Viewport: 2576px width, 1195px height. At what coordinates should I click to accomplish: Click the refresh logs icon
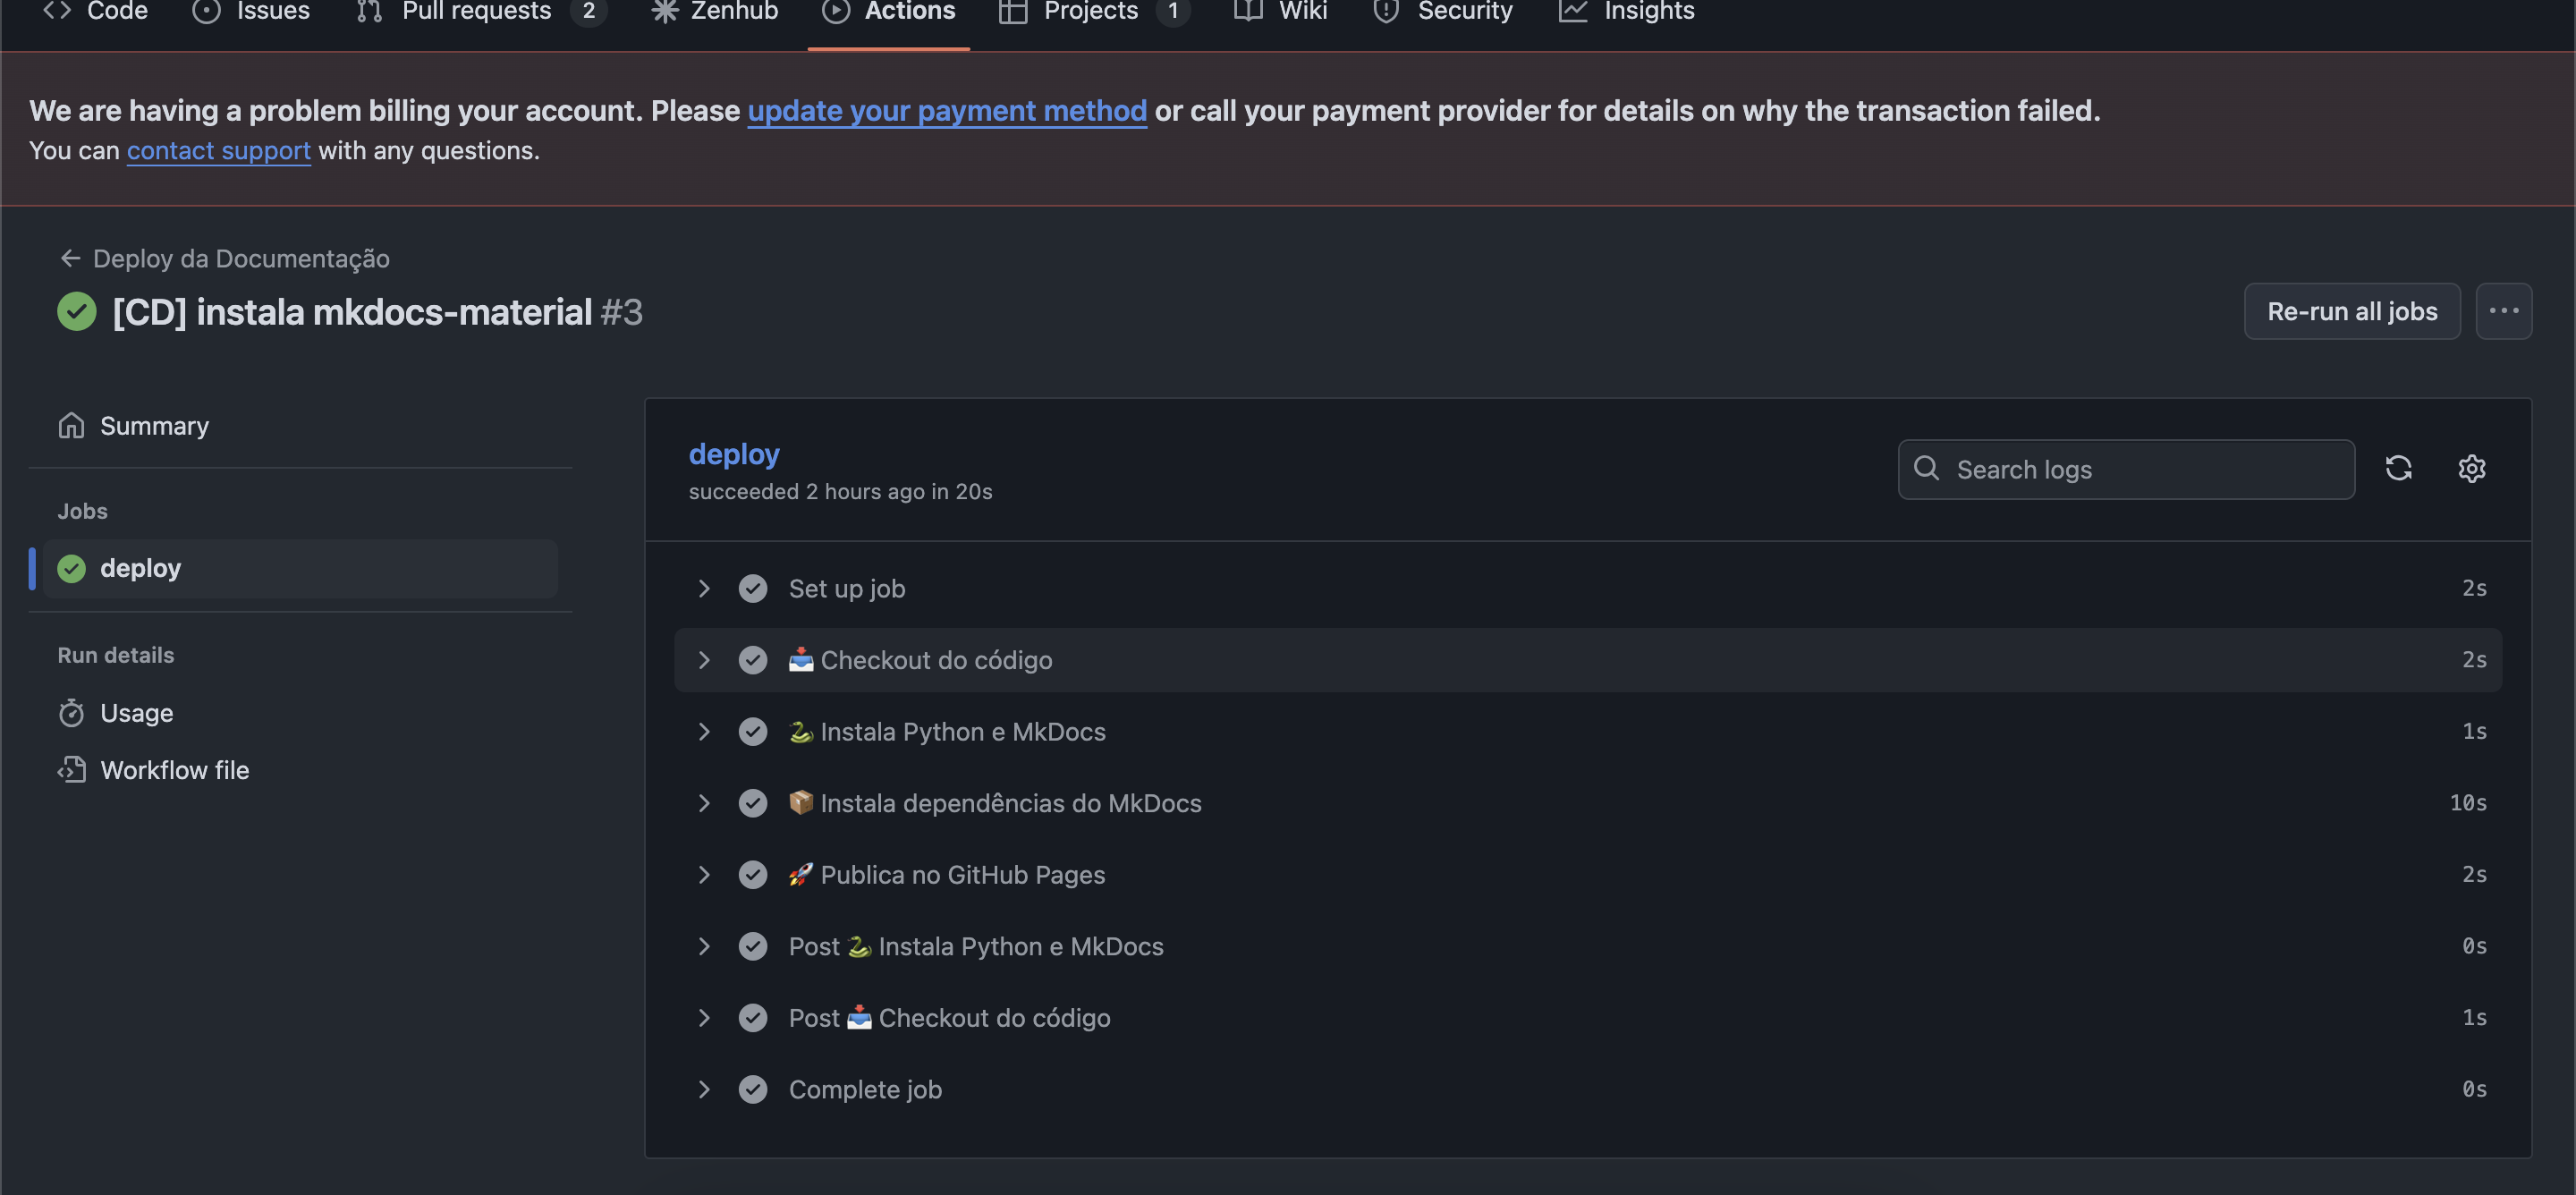tap(2398, 468)
